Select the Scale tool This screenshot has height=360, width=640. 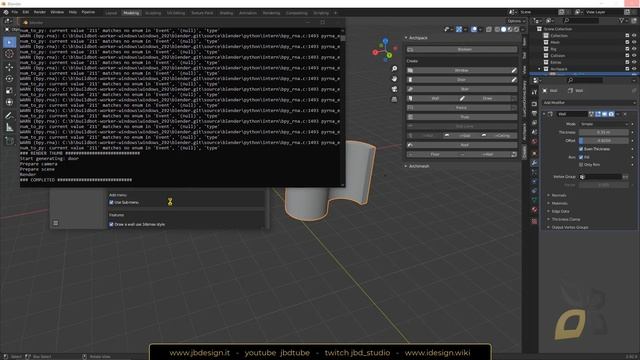[9, 91]
